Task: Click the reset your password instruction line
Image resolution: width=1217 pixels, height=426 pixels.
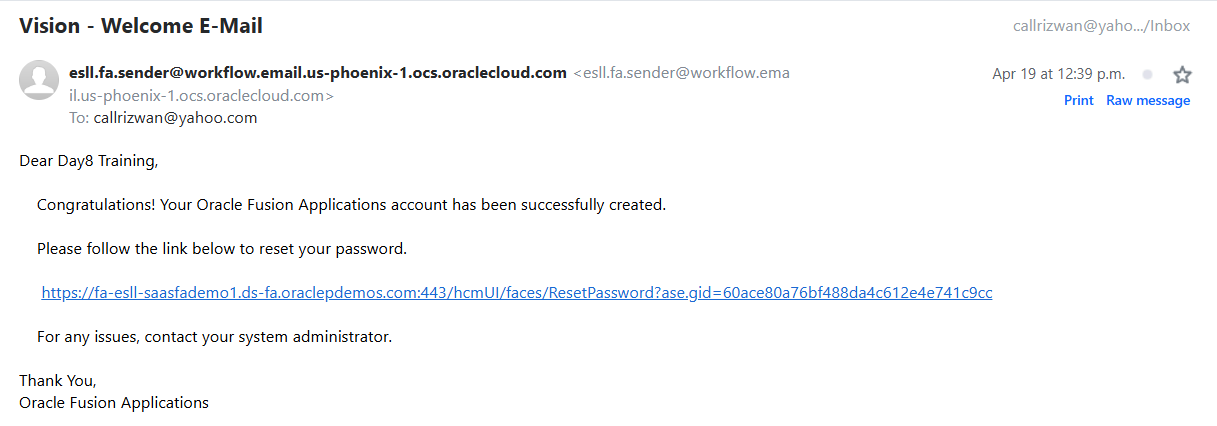Action: tap(222, 249)
